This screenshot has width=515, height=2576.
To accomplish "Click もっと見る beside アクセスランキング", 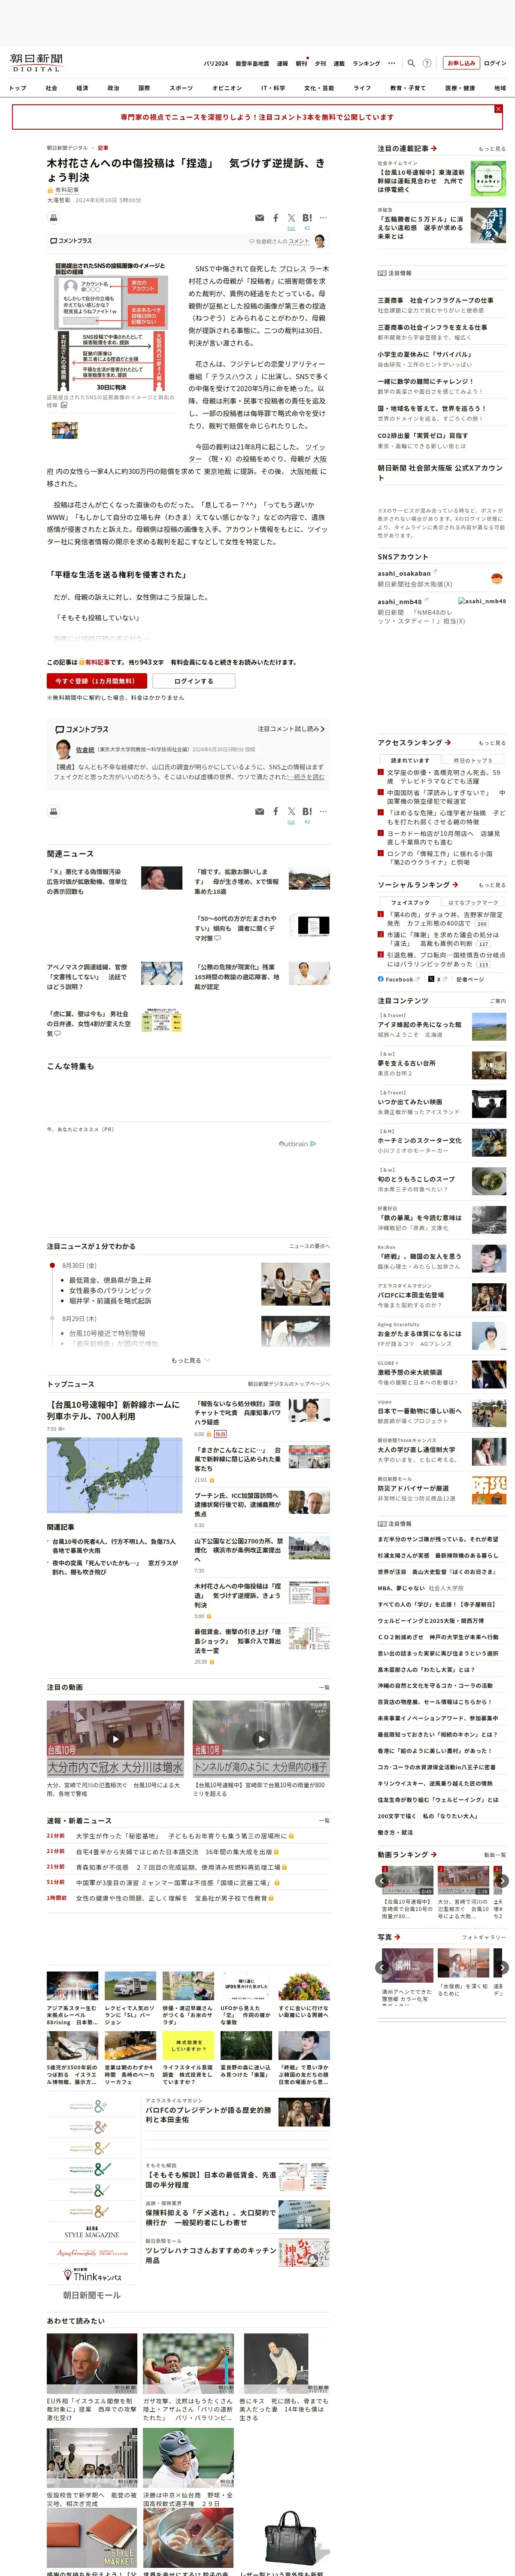I will (492, 743).
